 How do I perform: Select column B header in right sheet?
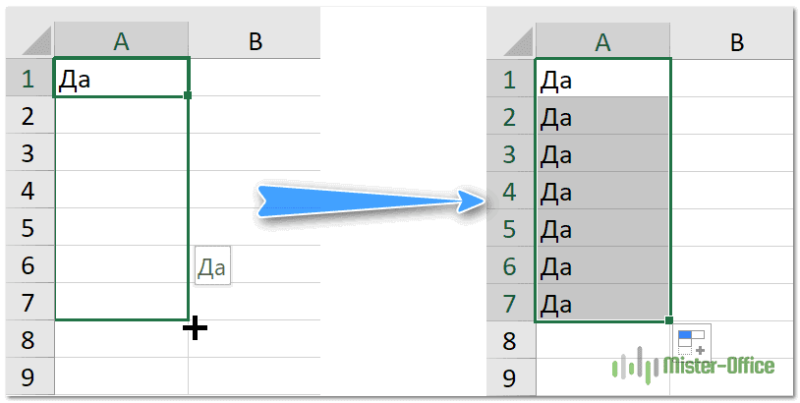pos(734,40)
